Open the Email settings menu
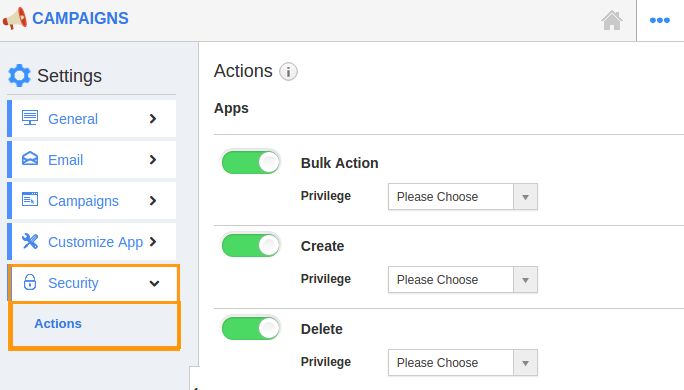The image size is (684, 390). tap(92, 160)
